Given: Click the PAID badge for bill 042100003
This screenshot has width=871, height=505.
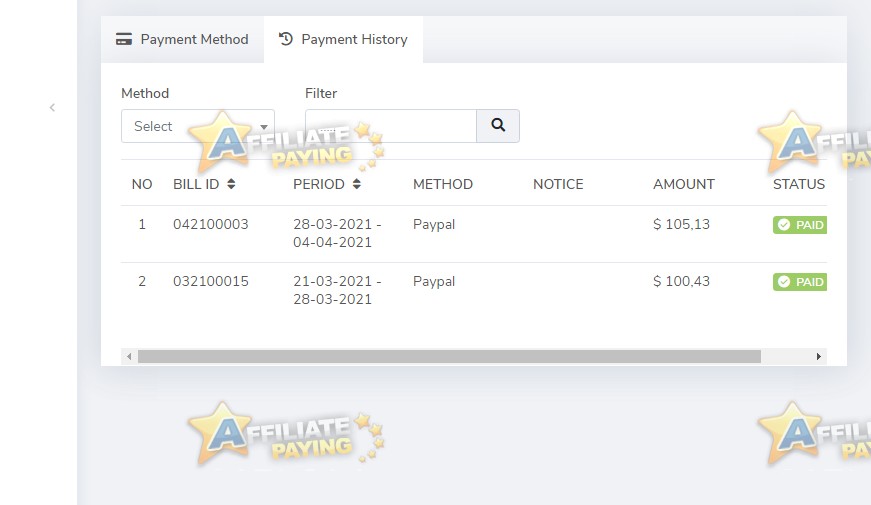Looking at the screenshot, I should [800, 225].
